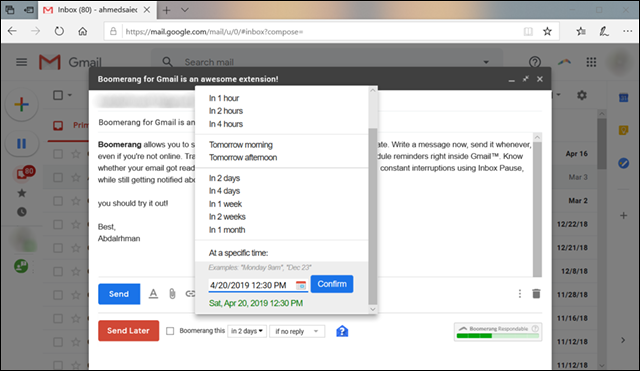The height and width of the screenshot is (371, 640).
Task: Open the Gmail settings gear
Action: [x=582, y=96]
